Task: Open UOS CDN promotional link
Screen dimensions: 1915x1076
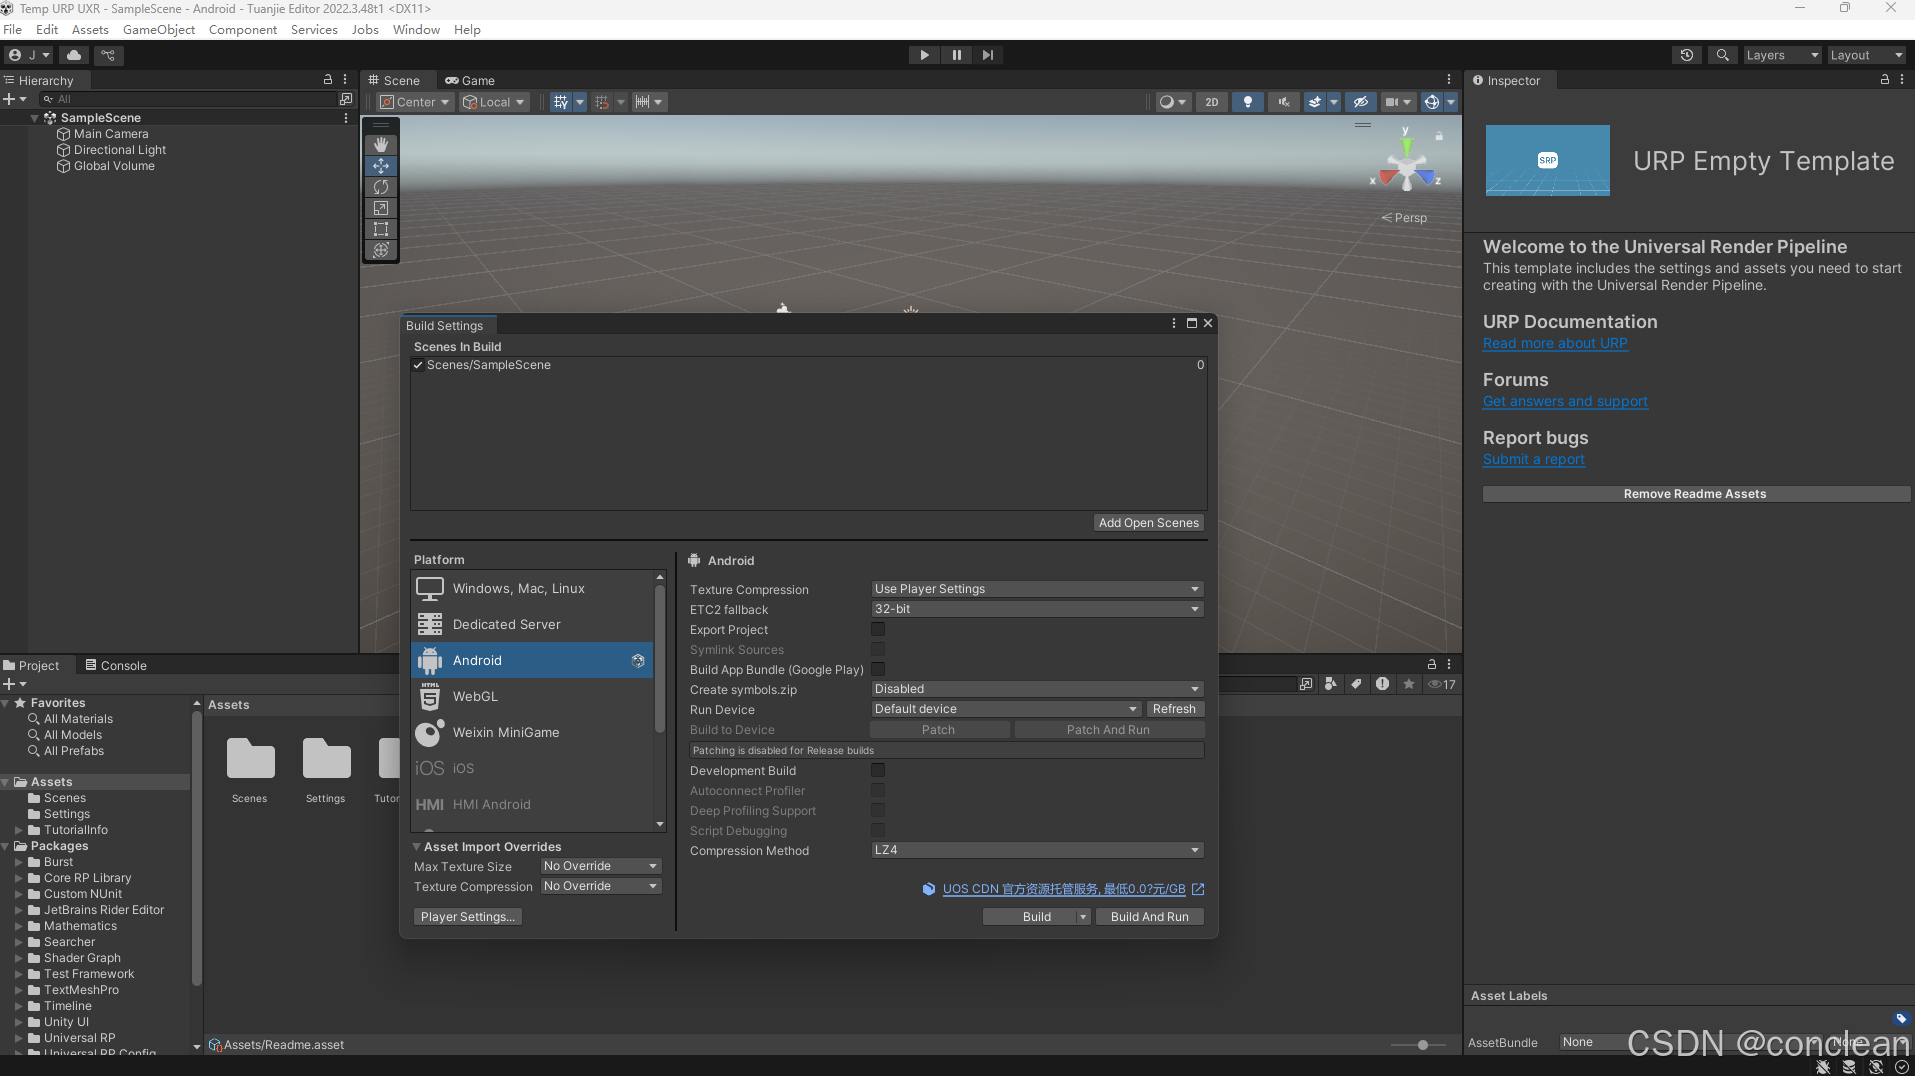Action: pyautogui.click(x=1064, y=889)
